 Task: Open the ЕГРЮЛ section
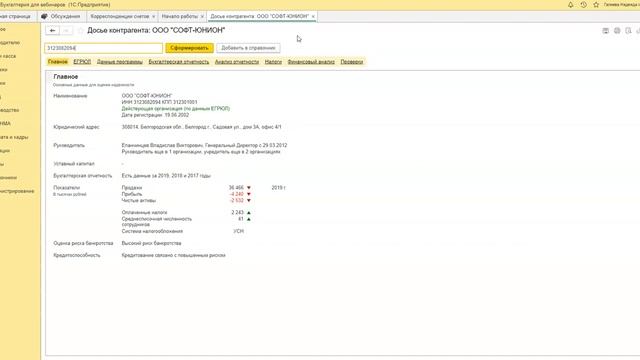(82, 62)
